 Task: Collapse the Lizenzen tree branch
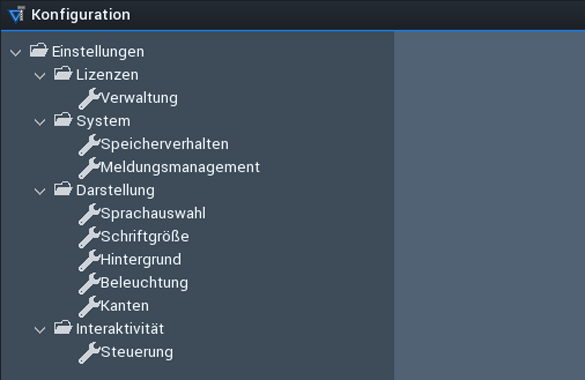40,76
